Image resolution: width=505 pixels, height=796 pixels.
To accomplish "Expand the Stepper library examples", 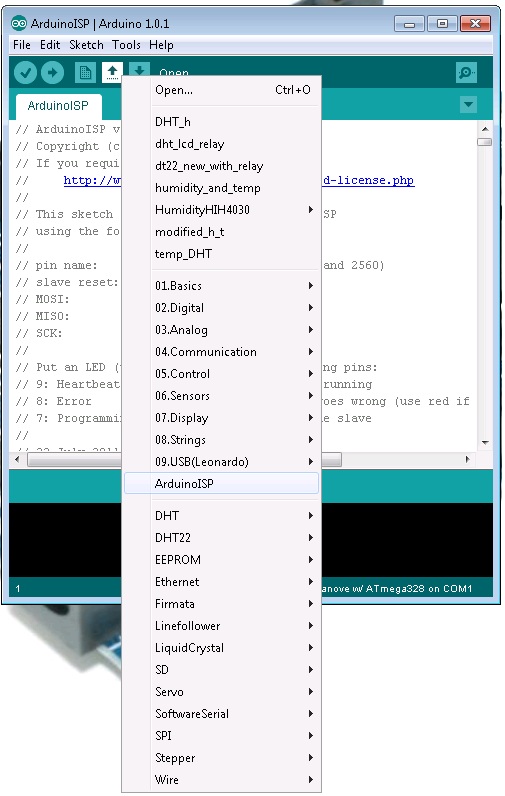I will tap(221, 758).
